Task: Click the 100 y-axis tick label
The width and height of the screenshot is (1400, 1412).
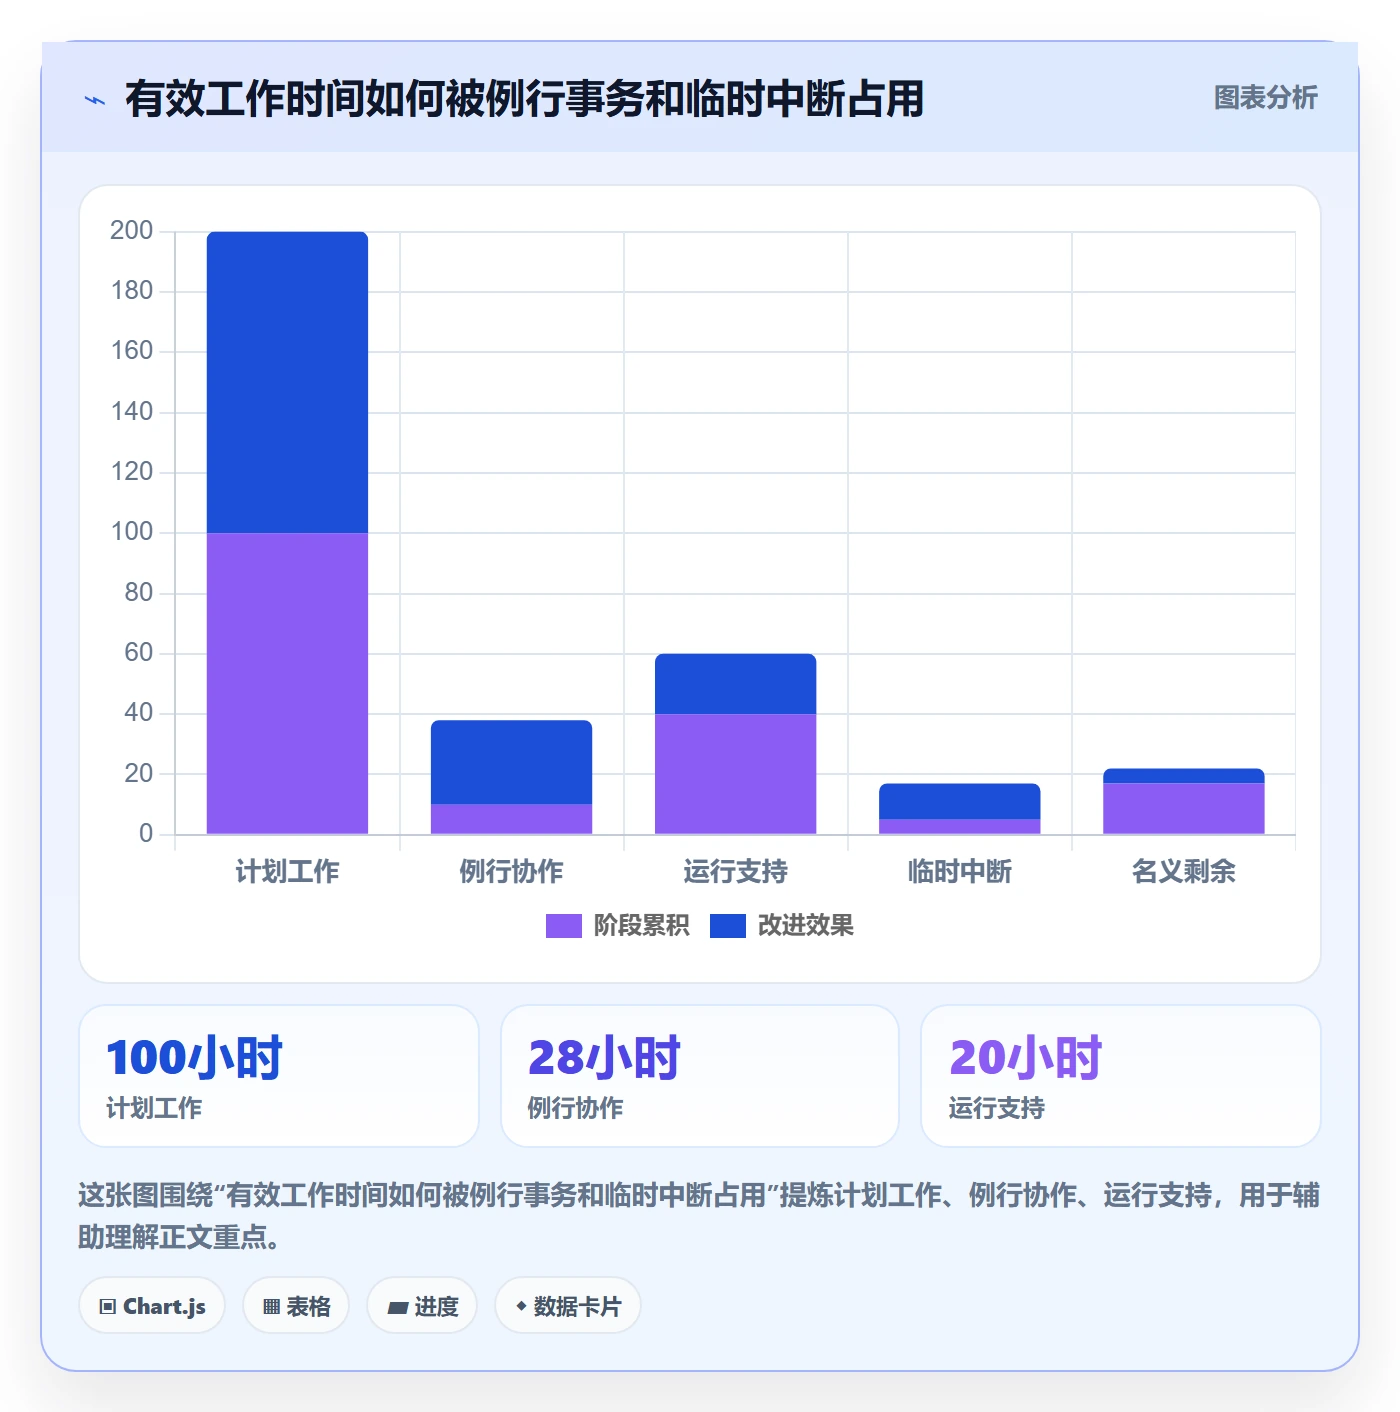Action: tap(132, 532)
